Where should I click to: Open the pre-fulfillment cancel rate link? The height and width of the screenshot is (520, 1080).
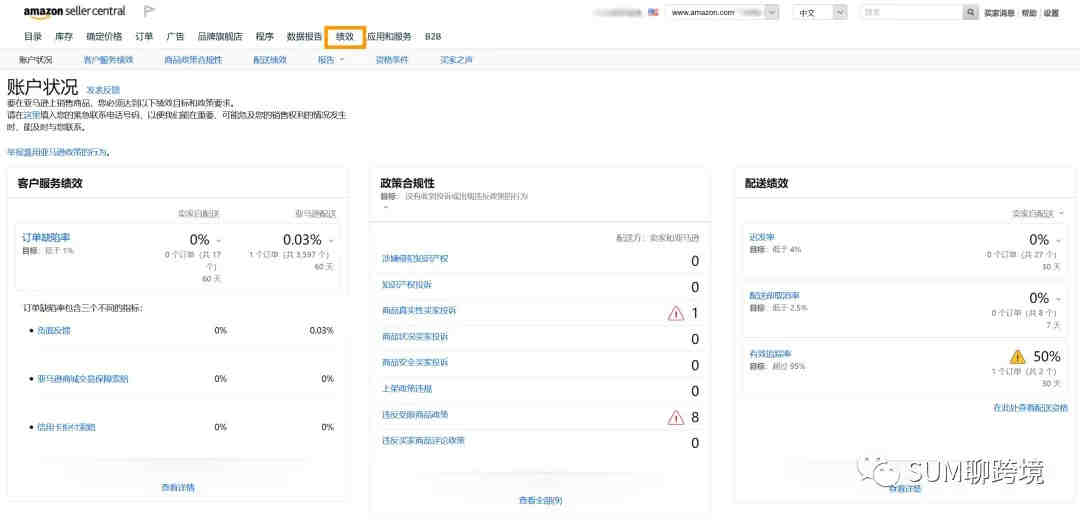tap(774, 295)
